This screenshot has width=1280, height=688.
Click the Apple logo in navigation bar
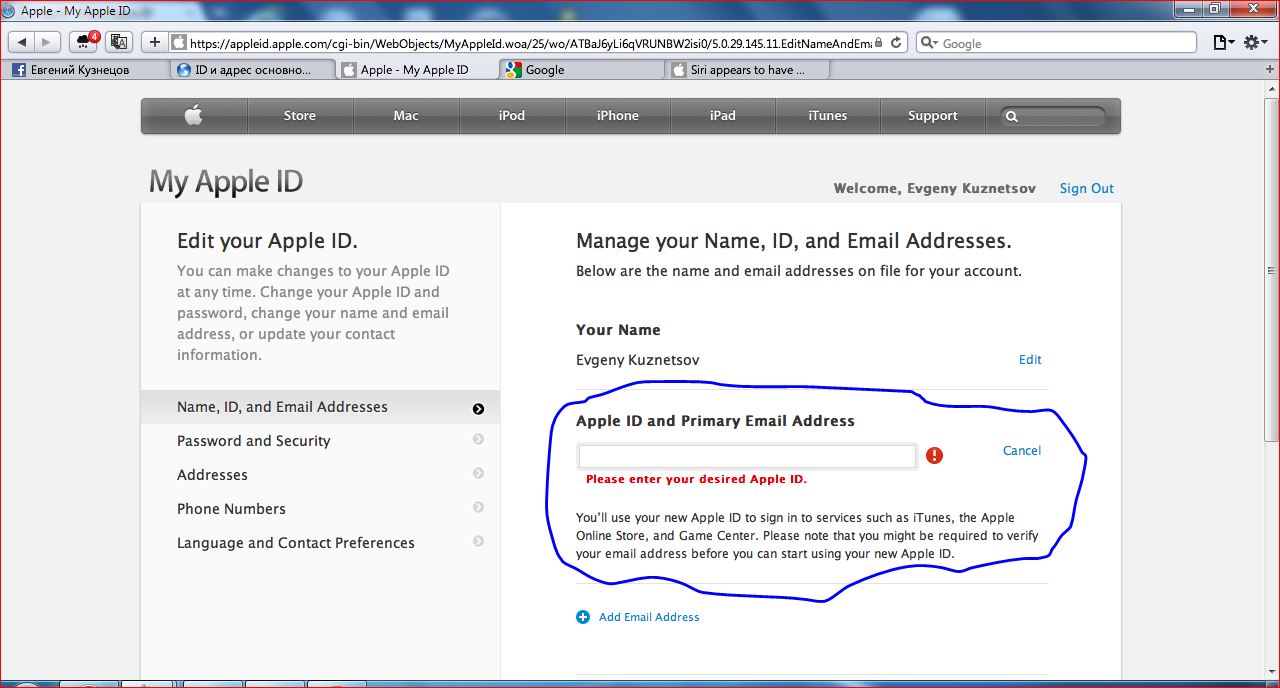(x=194, y=115)
